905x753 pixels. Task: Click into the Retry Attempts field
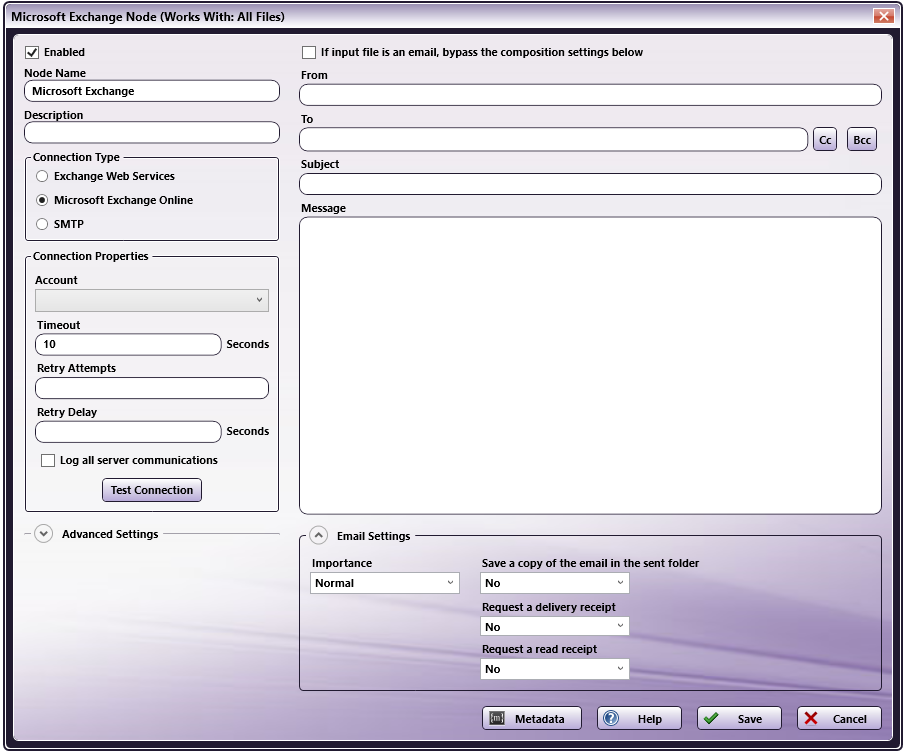[x=152, y=388]
